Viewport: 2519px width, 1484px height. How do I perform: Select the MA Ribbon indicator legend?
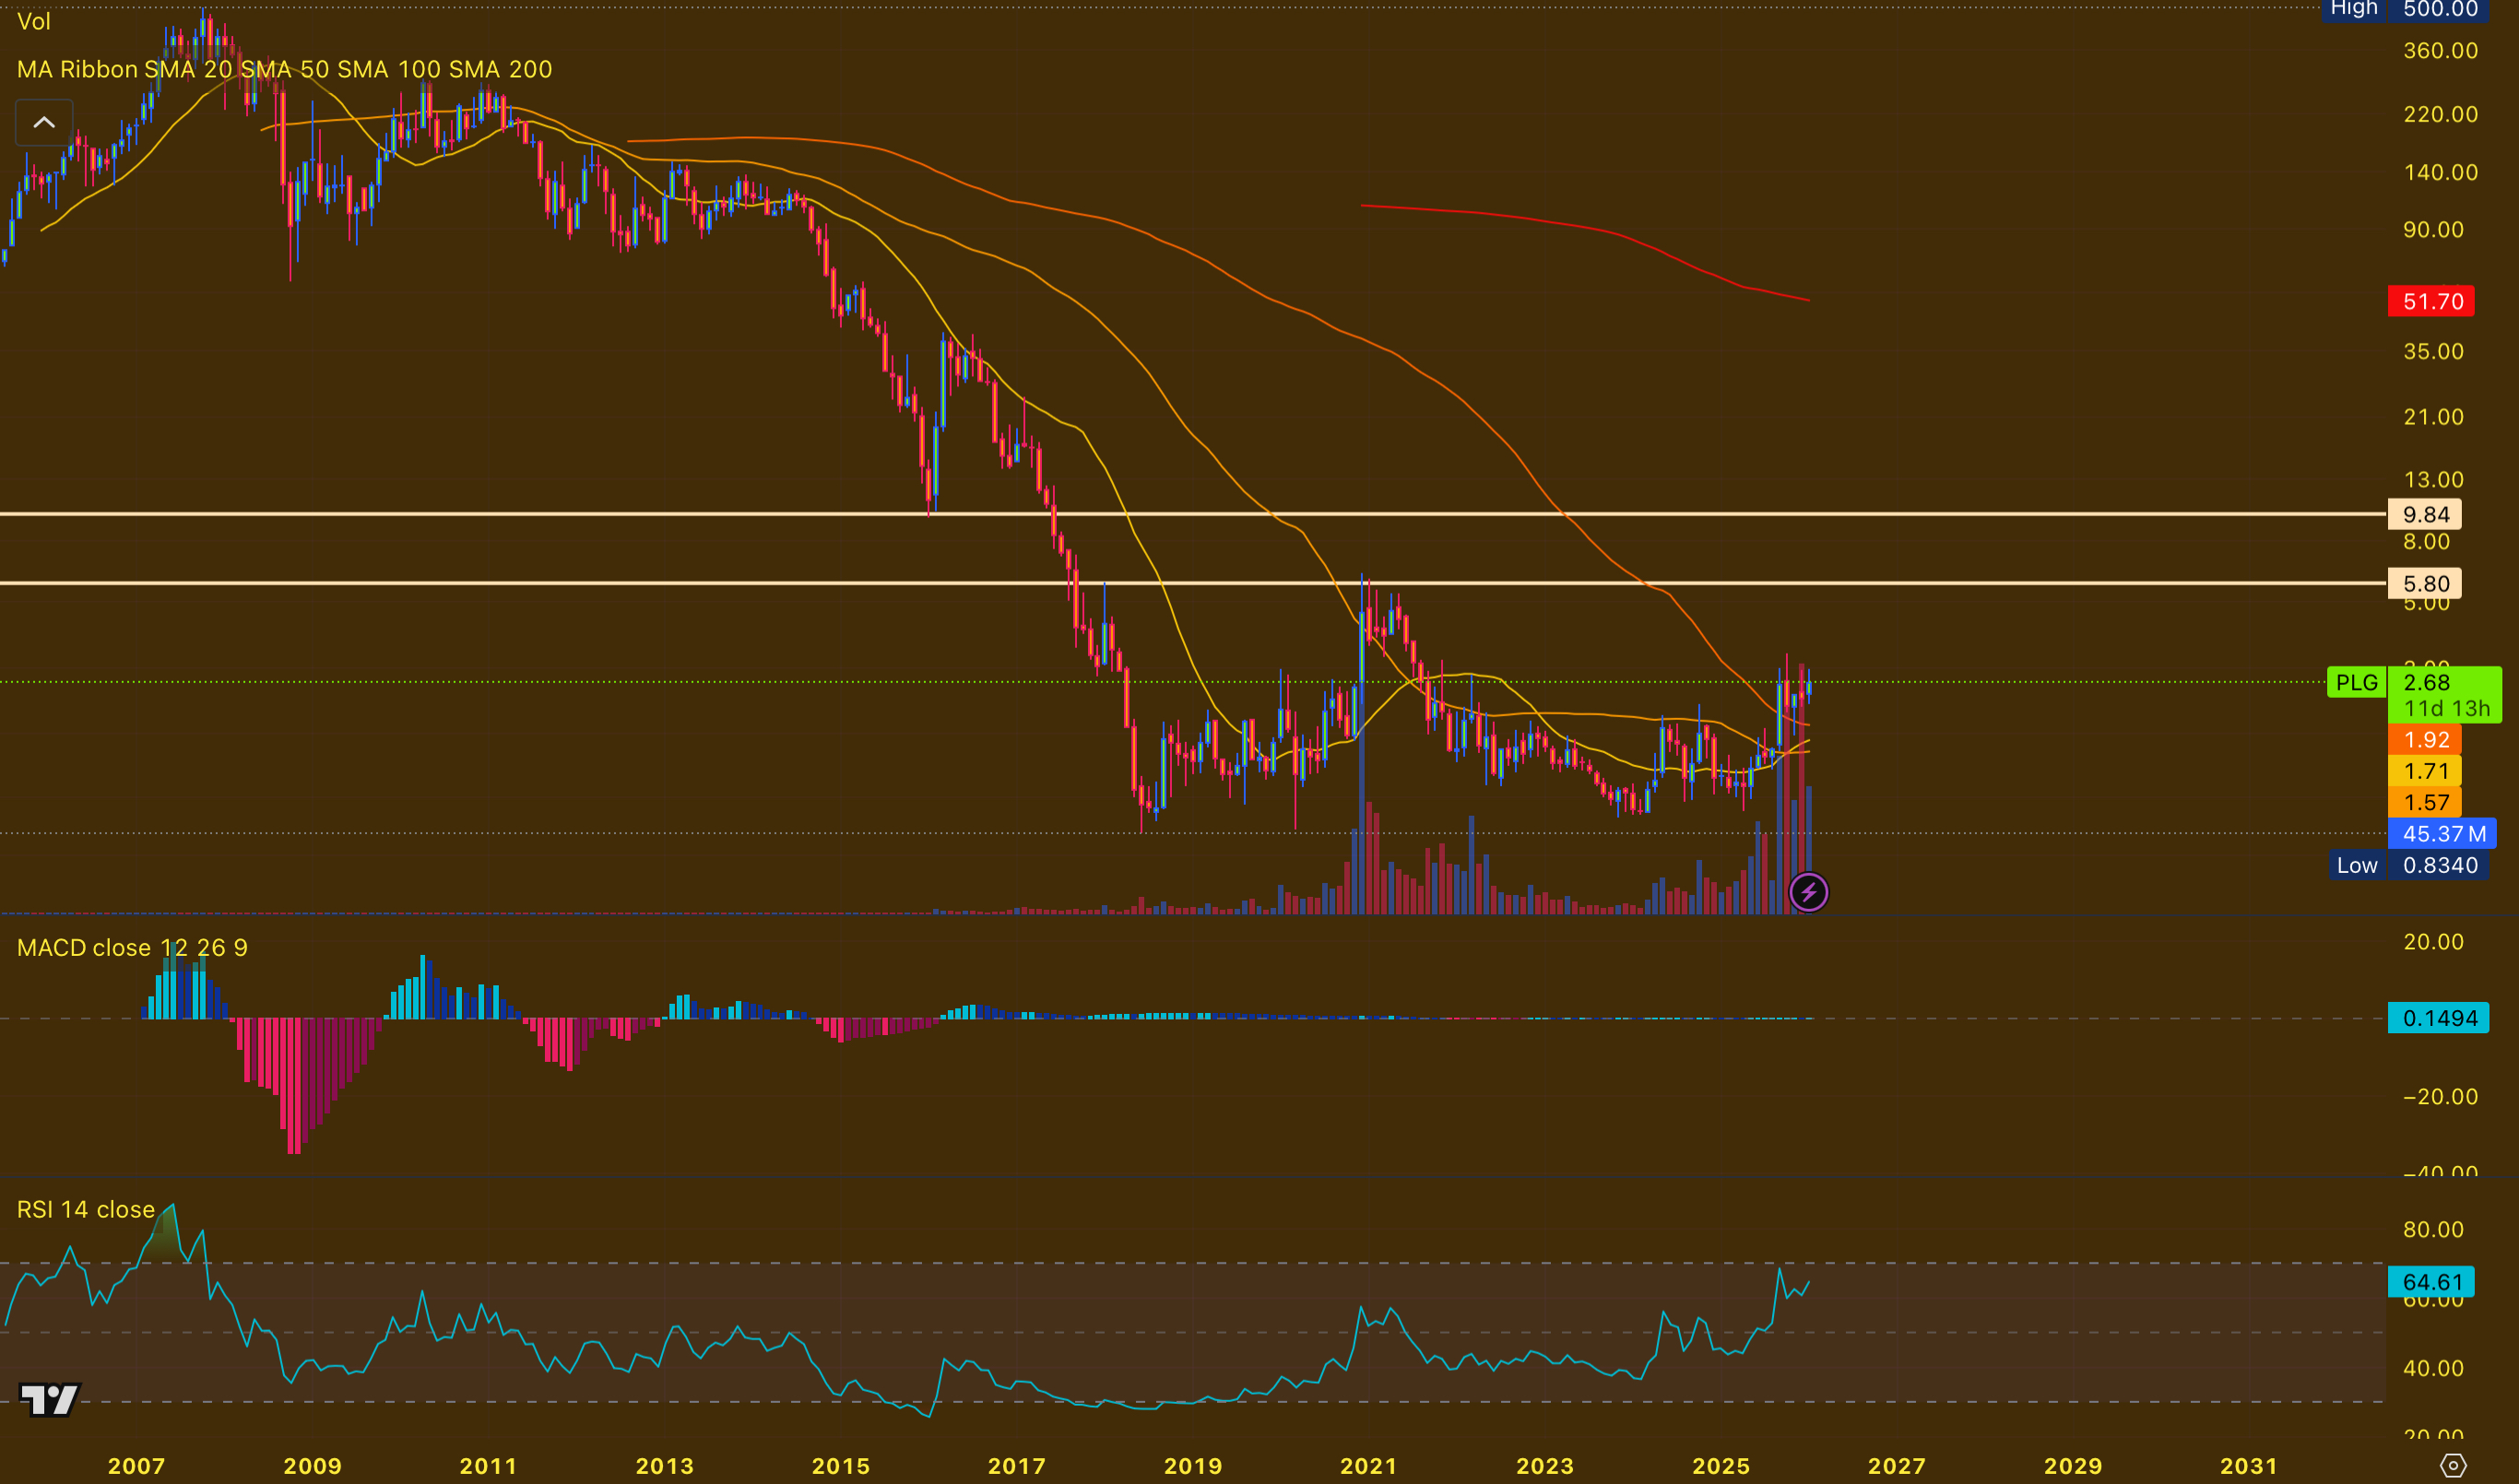click(x=284, y=69)
